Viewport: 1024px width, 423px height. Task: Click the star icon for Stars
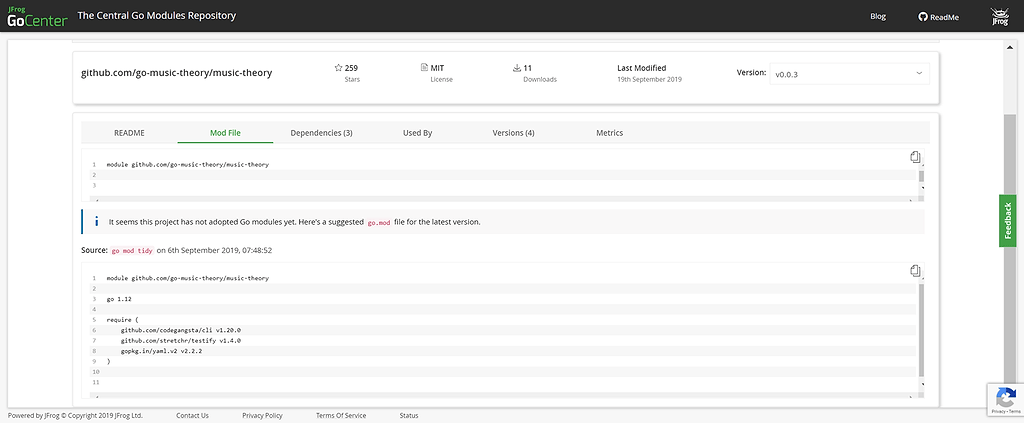pyautogui.click(x=338, y=67)
